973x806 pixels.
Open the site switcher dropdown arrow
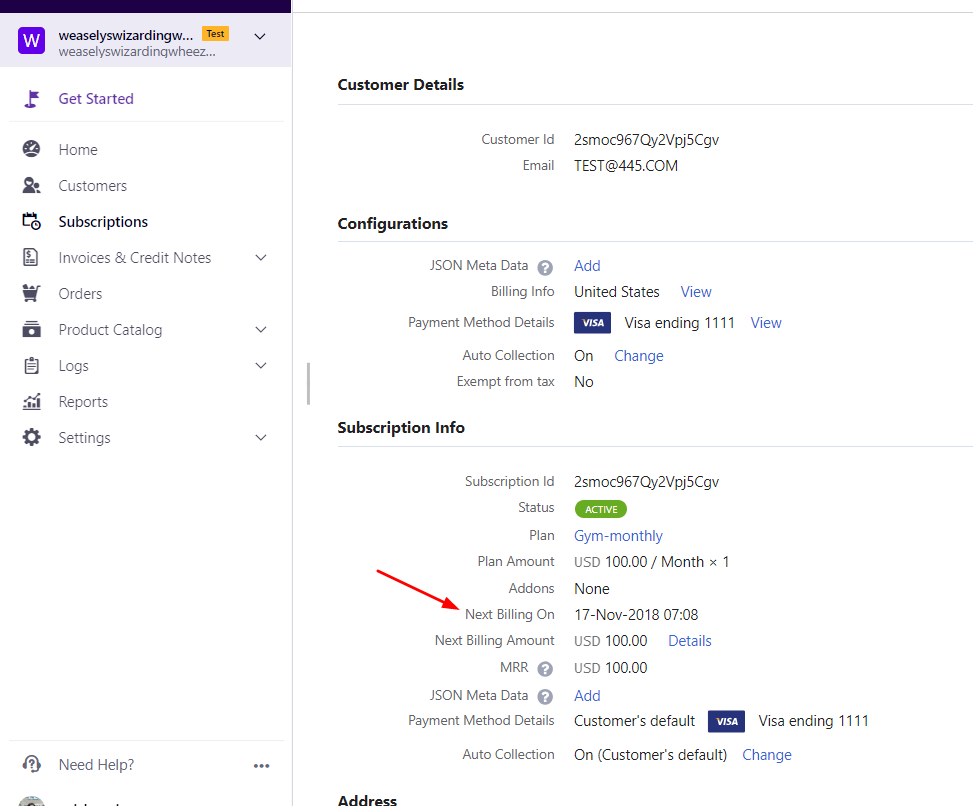point(260,37)
